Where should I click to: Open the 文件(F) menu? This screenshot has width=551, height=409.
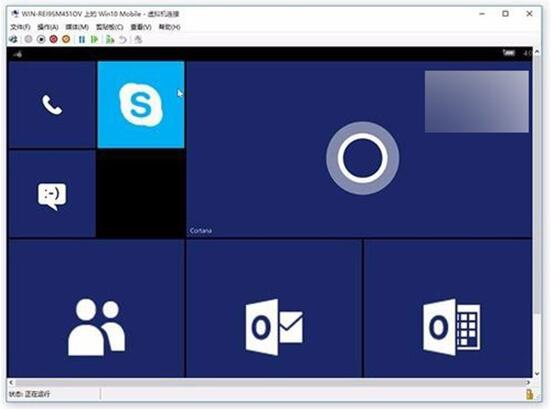(x=20, y=27)
